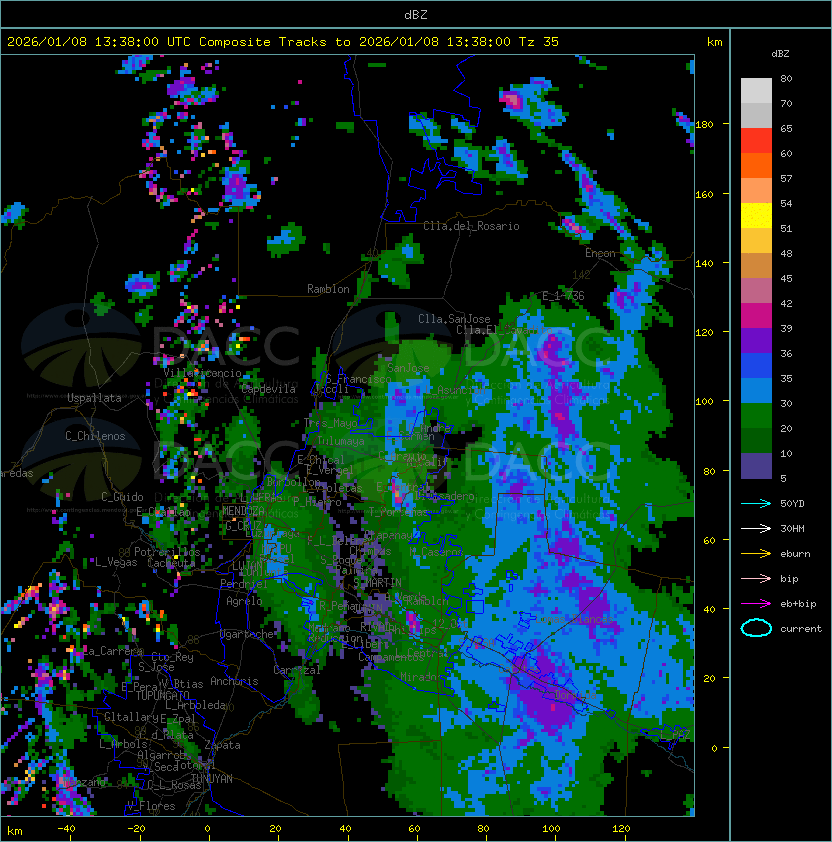
Task: Click the 'current' legend label
Action: tap(801, 629)
